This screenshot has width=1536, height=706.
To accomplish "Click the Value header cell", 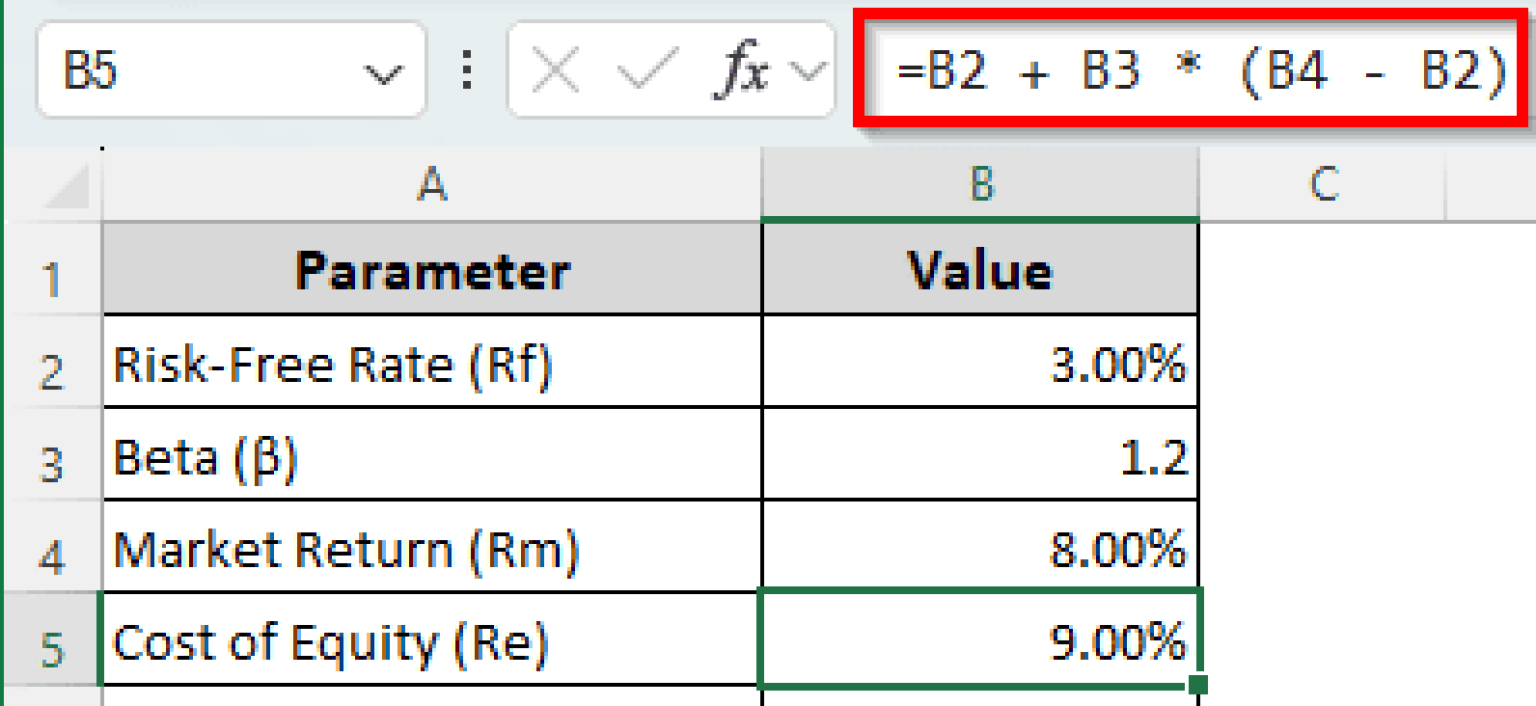I will [x=980, y=268].
